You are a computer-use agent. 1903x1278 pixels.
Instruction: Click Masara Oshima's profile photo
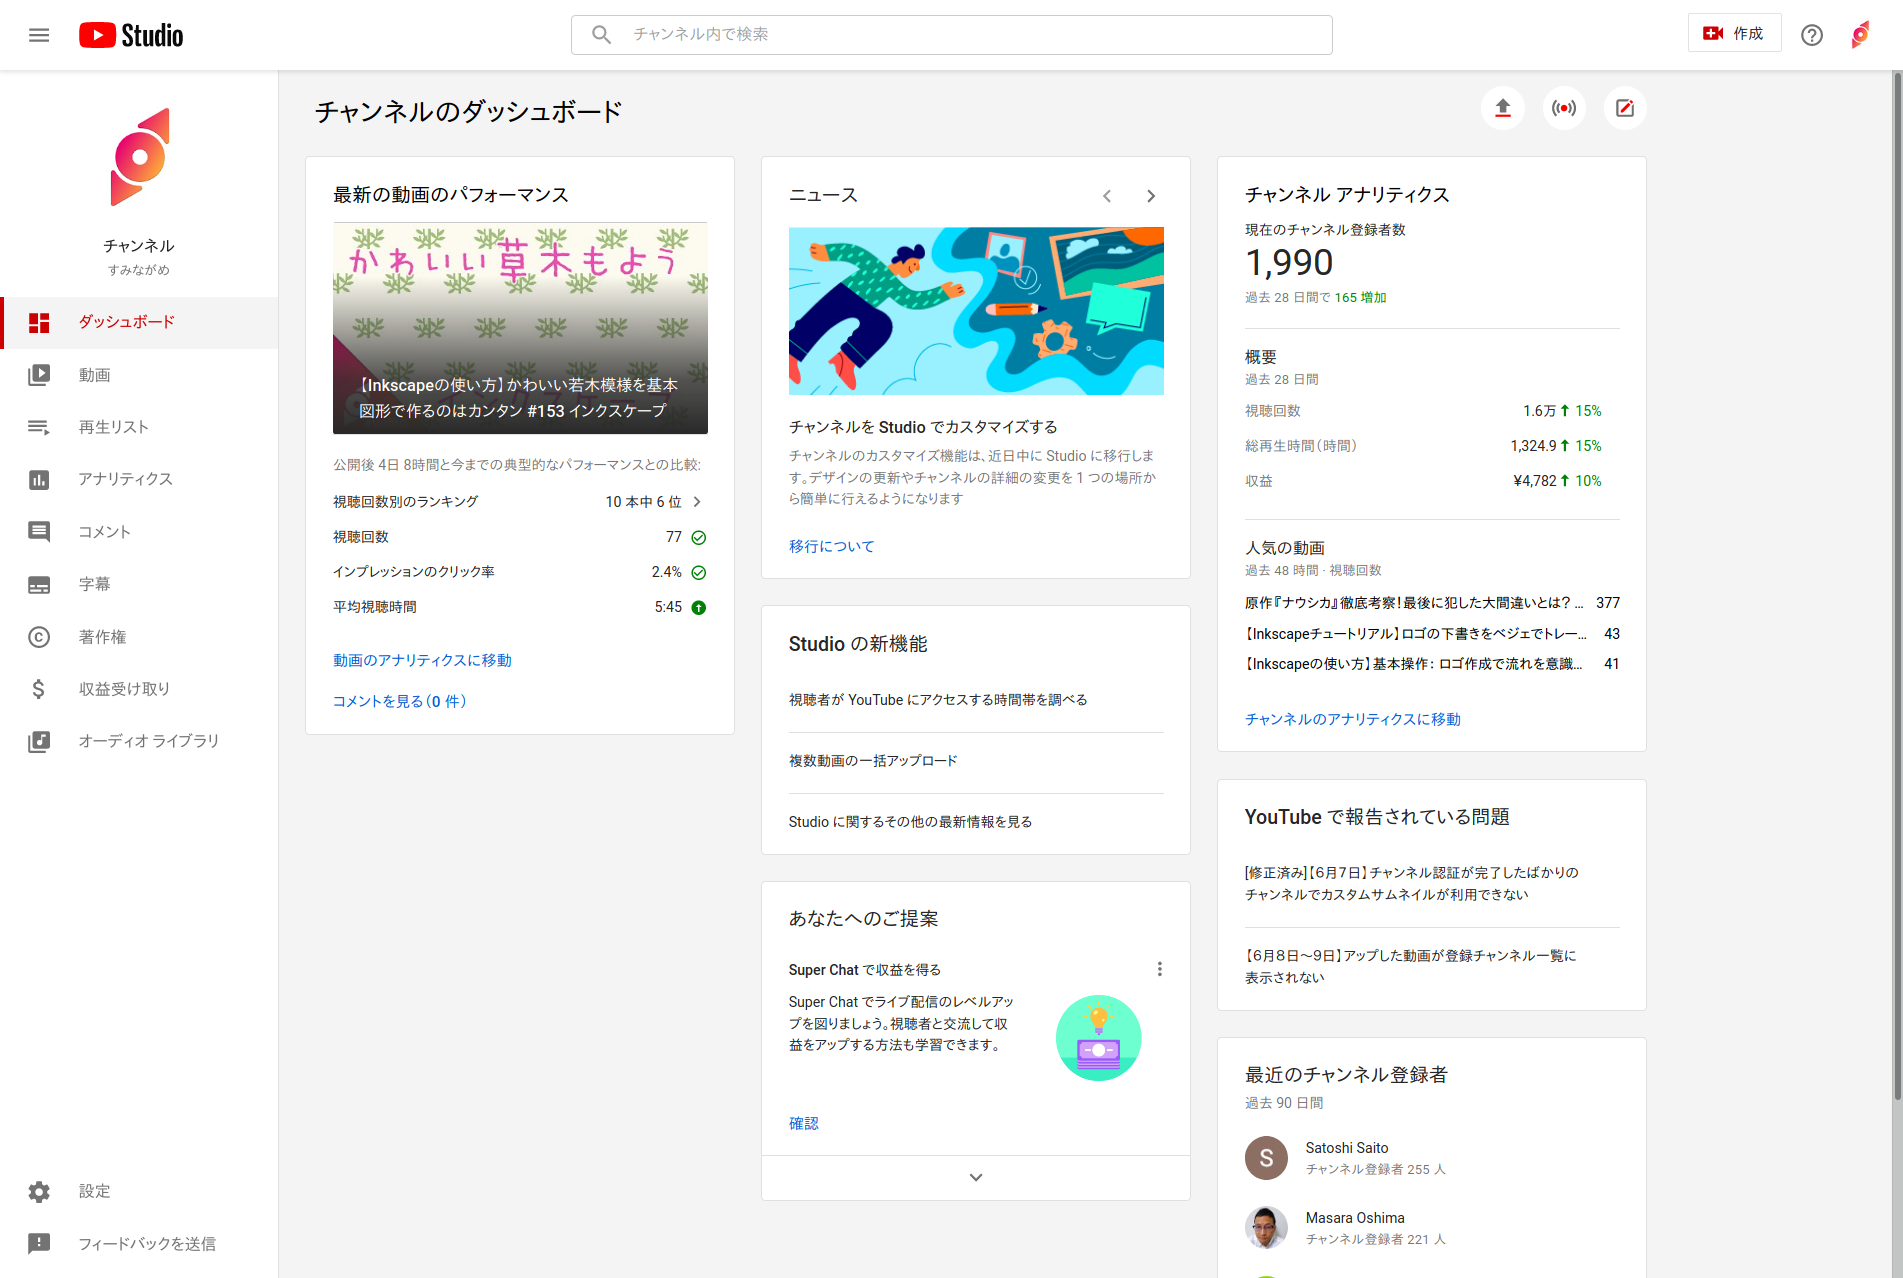(x=1266, y=1228)
